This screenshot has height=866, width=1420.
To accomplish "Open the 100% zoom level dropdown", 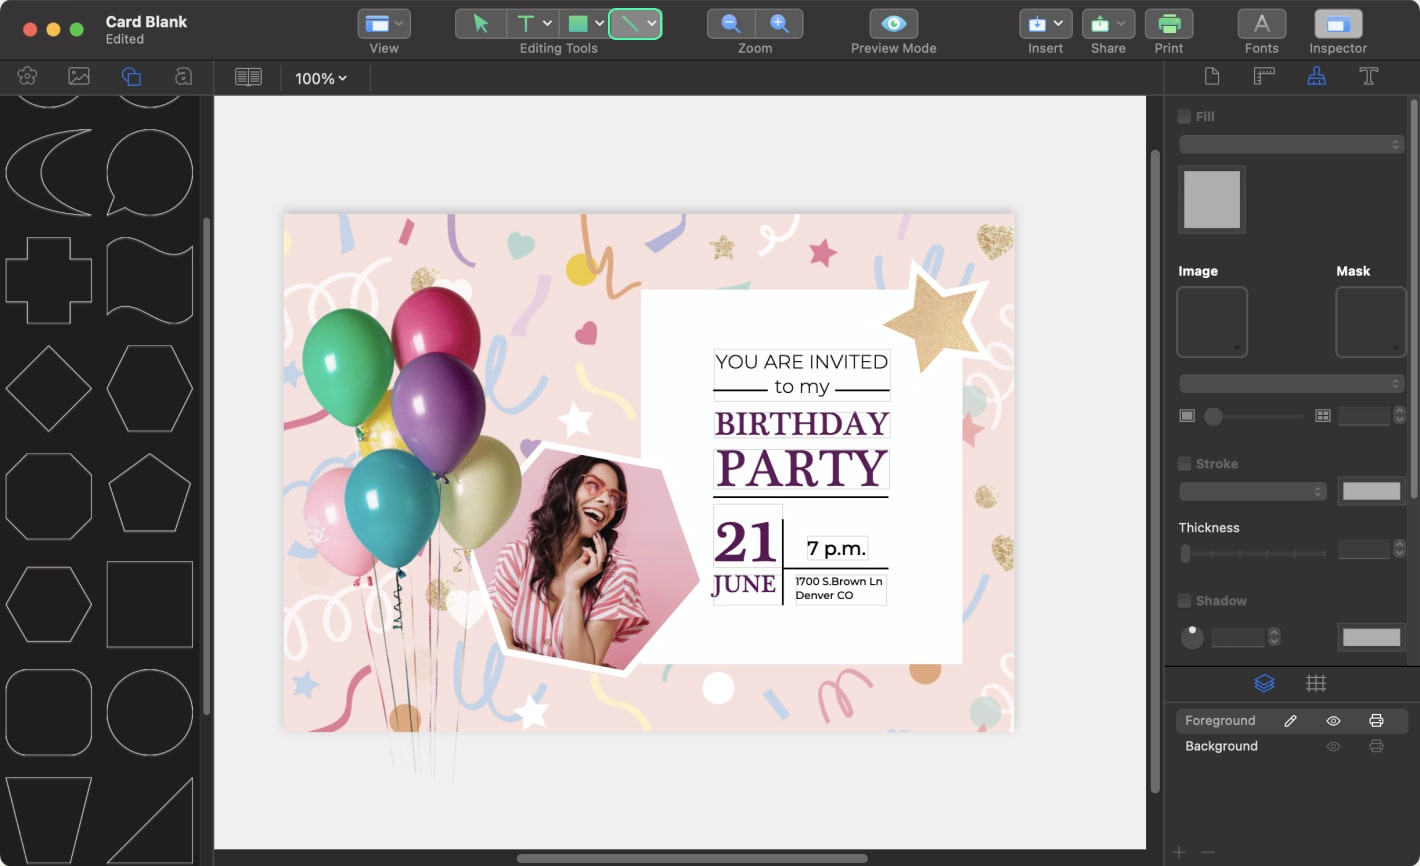I will 320,78.
